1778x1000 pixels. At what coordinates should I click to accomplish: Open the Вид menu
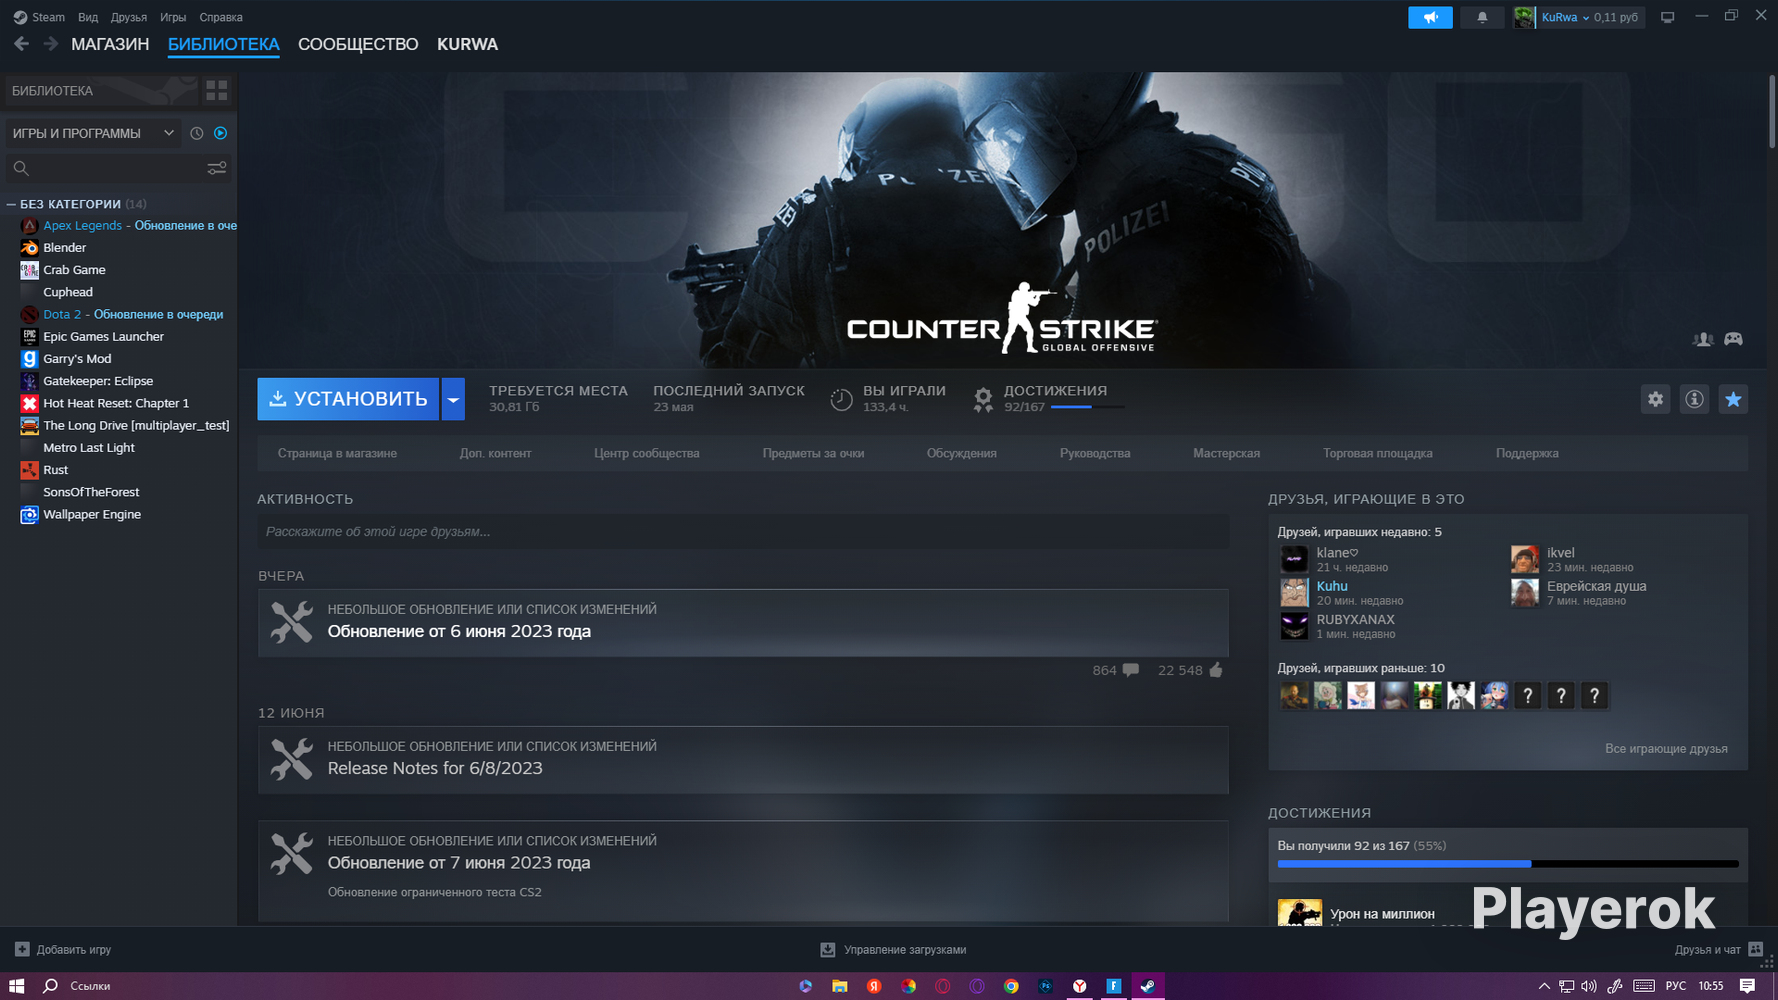pyautogui.click(x=88, y=17)
